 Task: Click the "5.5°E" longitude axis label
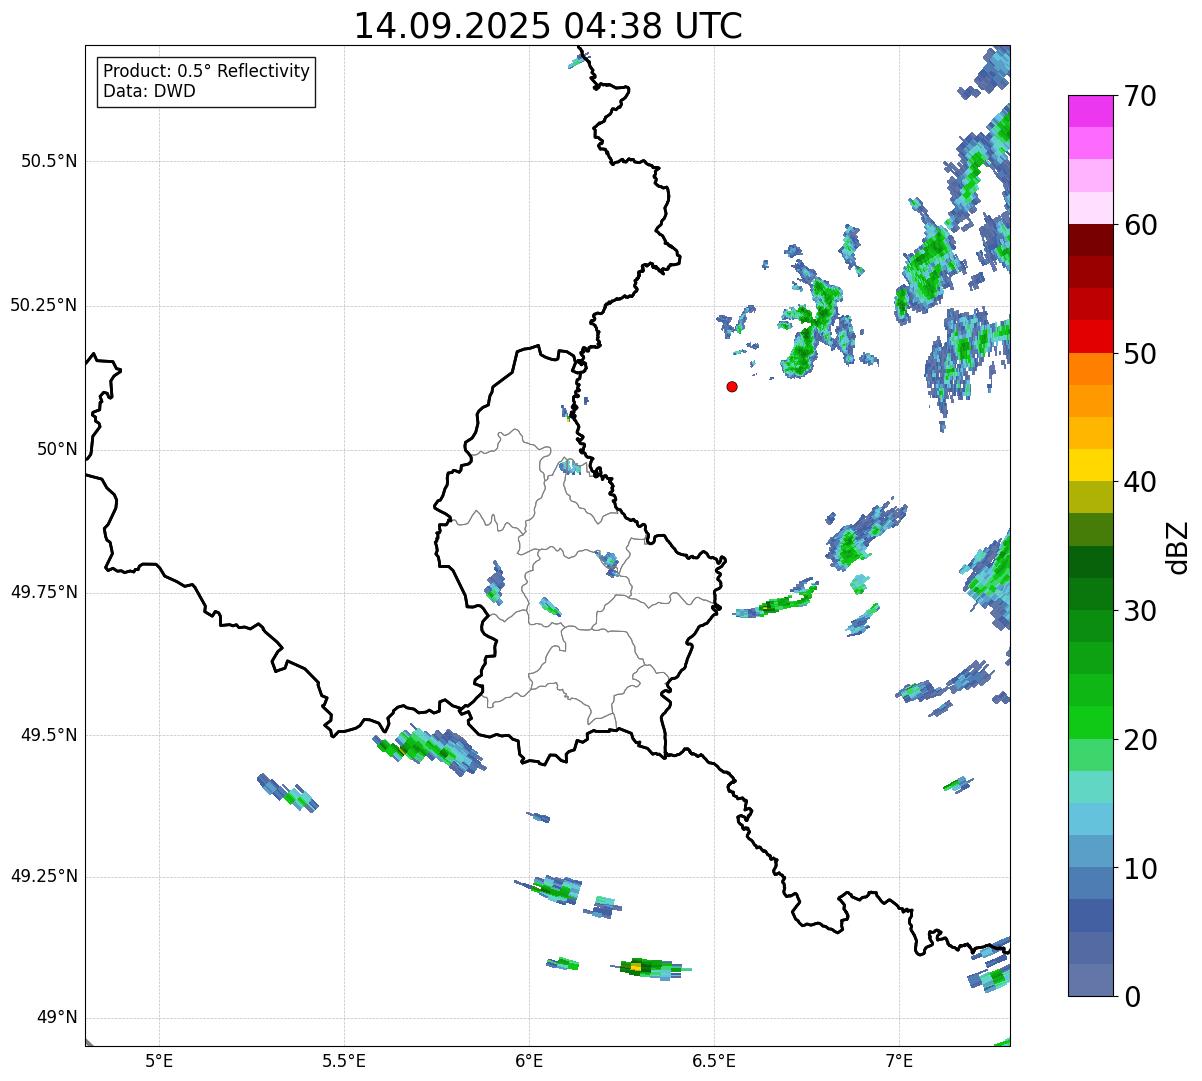[x=344, y=1060]
